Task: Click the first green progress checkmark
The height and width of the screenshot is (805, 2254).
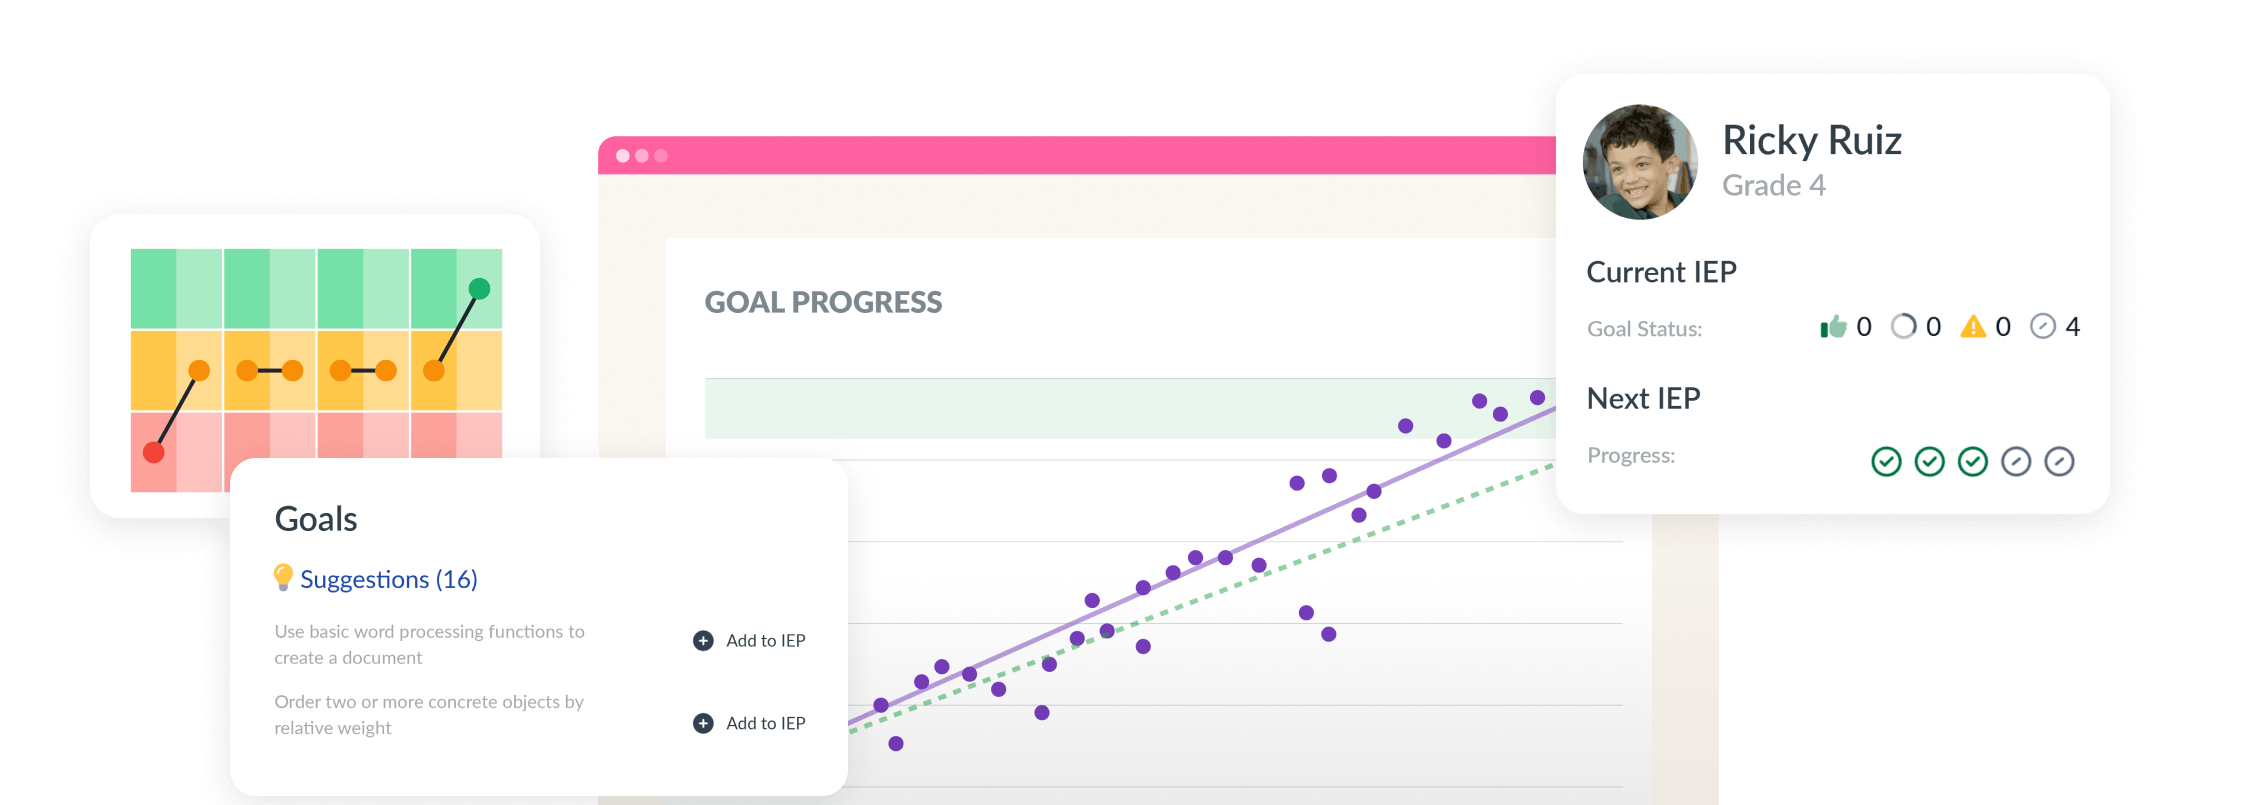Action: click(x=1886, y=461)
